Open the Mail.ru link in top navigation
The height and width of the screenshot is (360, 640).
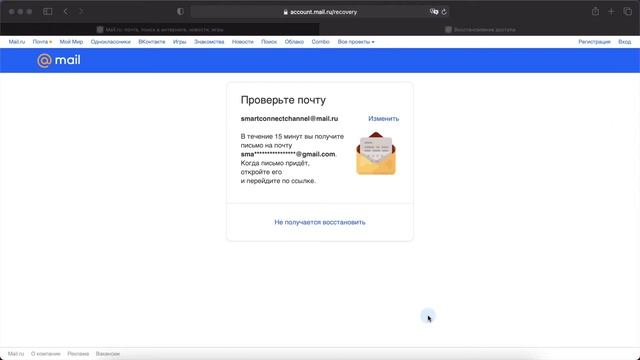click(x=17, y=42)
